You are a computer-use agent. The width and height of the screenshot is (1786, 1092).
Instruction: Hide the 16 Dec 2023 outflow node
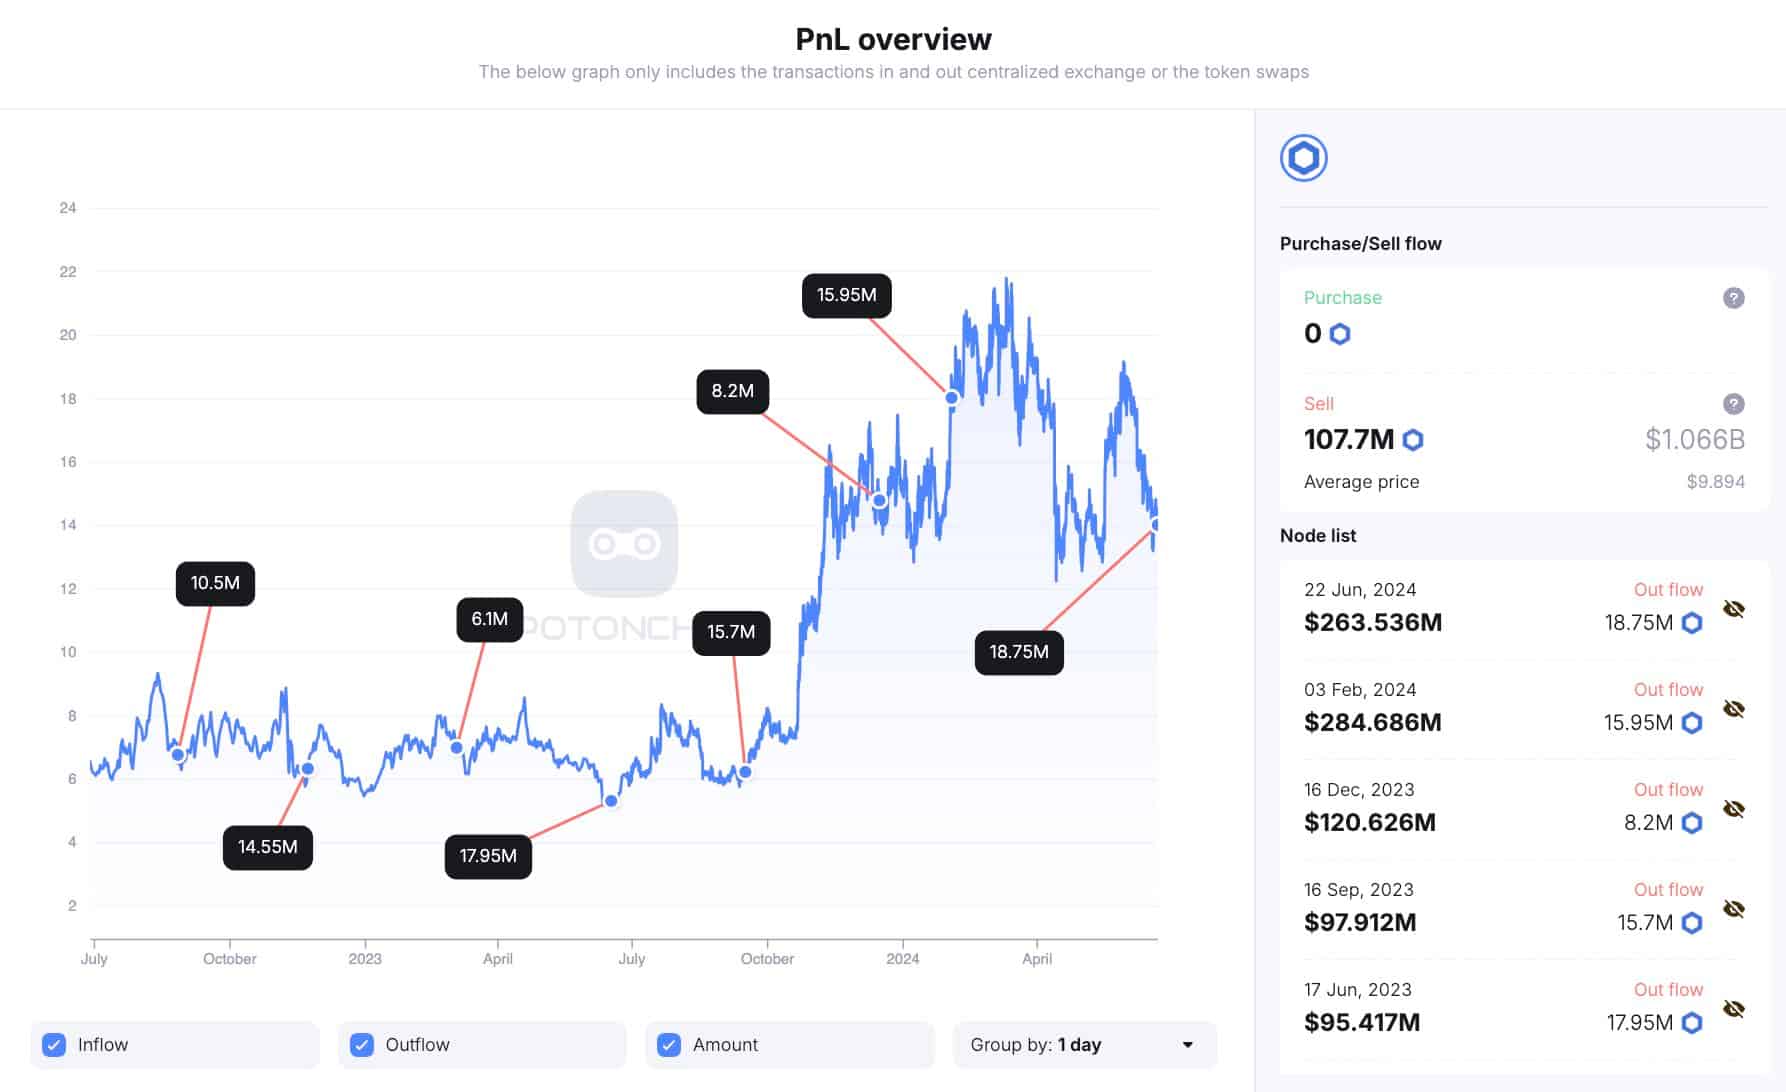pos(1735,808)
